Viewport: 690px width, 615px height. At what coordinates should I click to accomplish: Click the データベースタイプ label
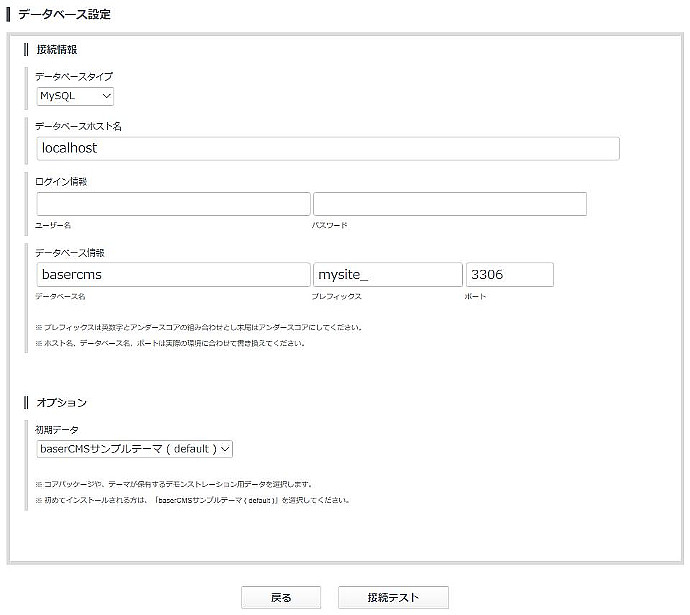click(74, 76)
